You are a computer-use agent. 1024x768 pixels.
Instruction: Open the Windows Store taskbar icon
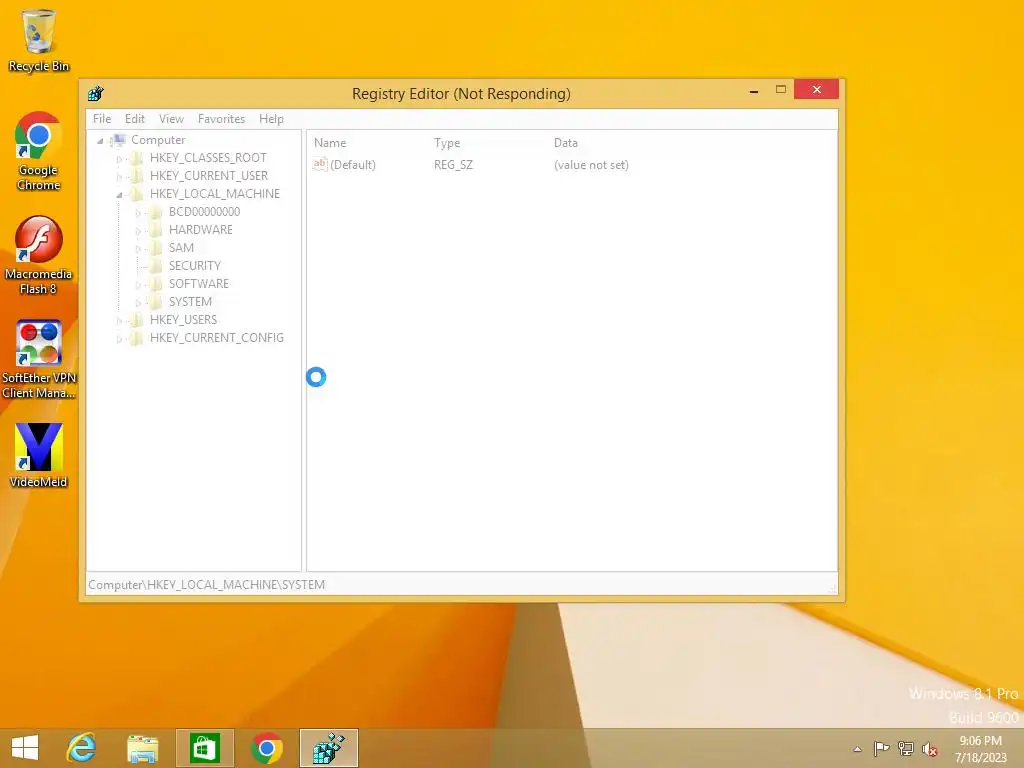[x=204, y=748]
